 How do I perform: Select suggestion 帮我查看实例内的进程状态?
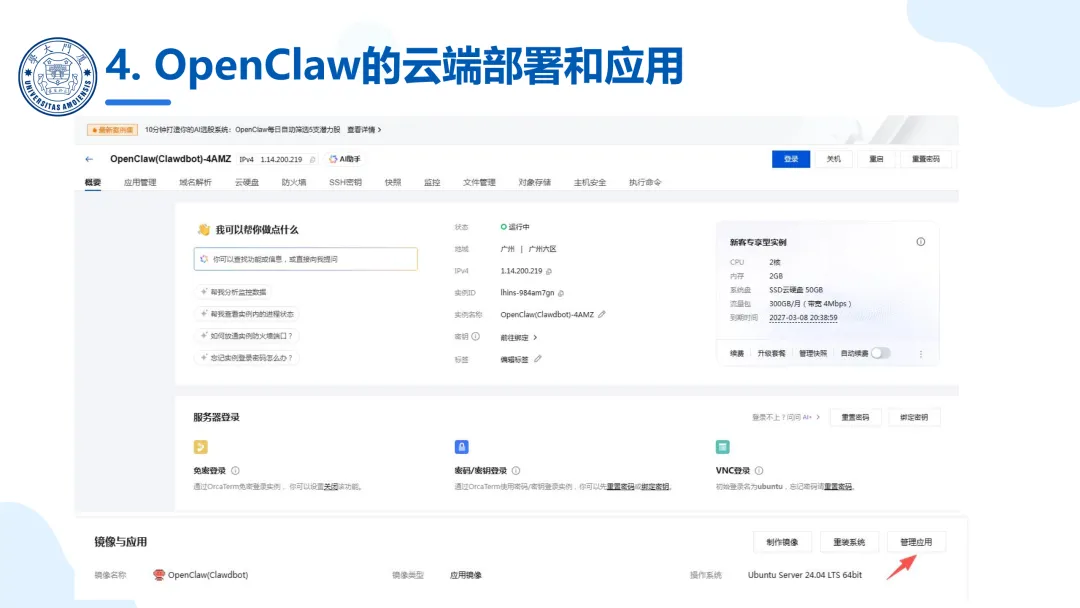point(247,314)
